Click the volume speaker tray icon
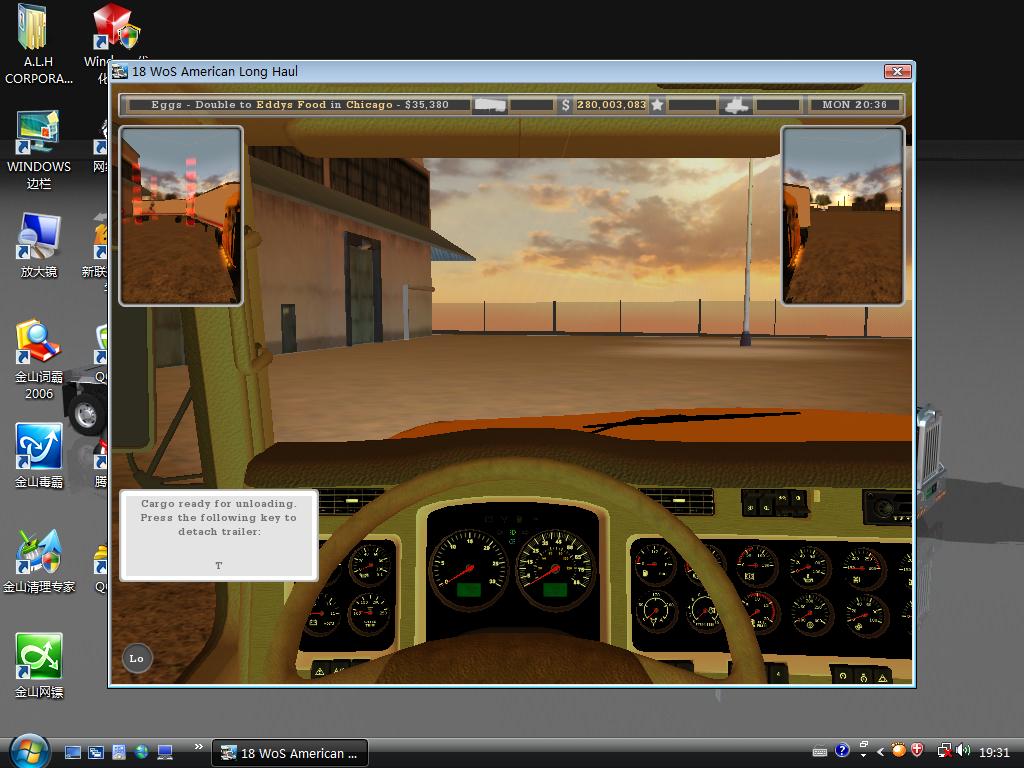The height and width of the screenshot is (768, 1024). [x=963, y=751]
